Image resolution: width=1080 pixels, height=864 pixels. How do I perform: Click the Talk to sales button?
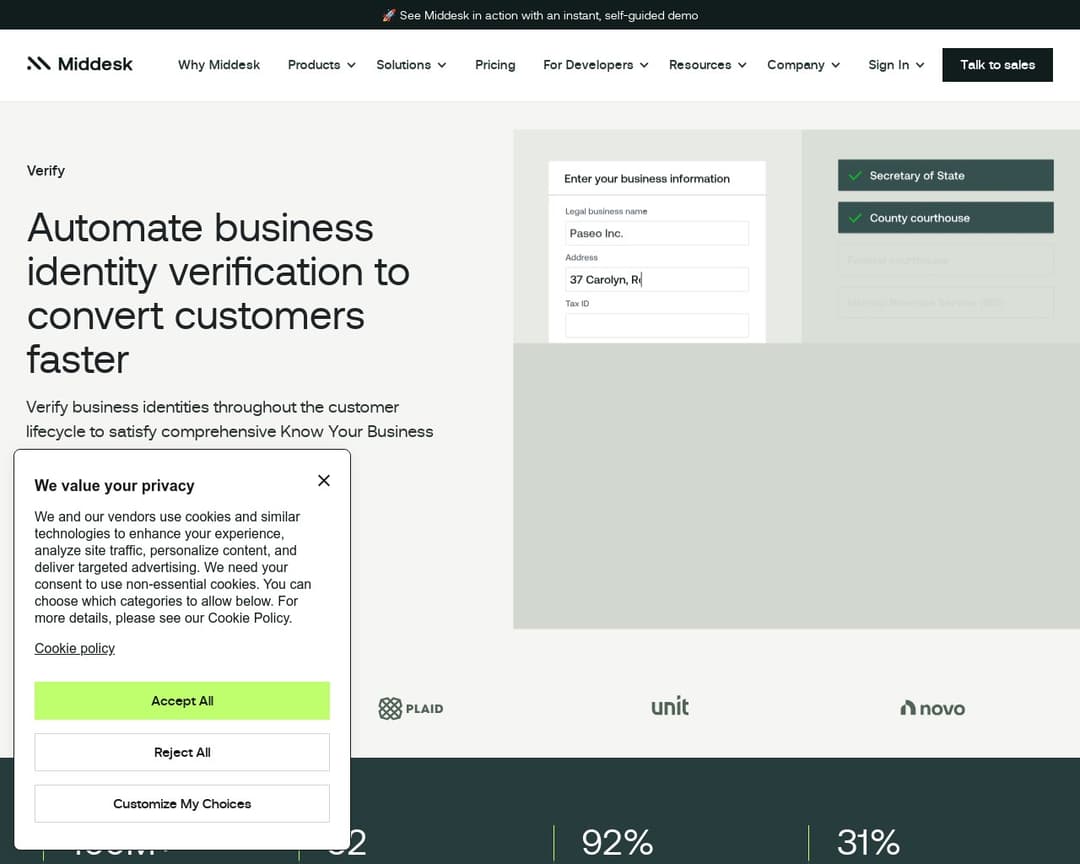pyautogui.click(x=997, y=65)
